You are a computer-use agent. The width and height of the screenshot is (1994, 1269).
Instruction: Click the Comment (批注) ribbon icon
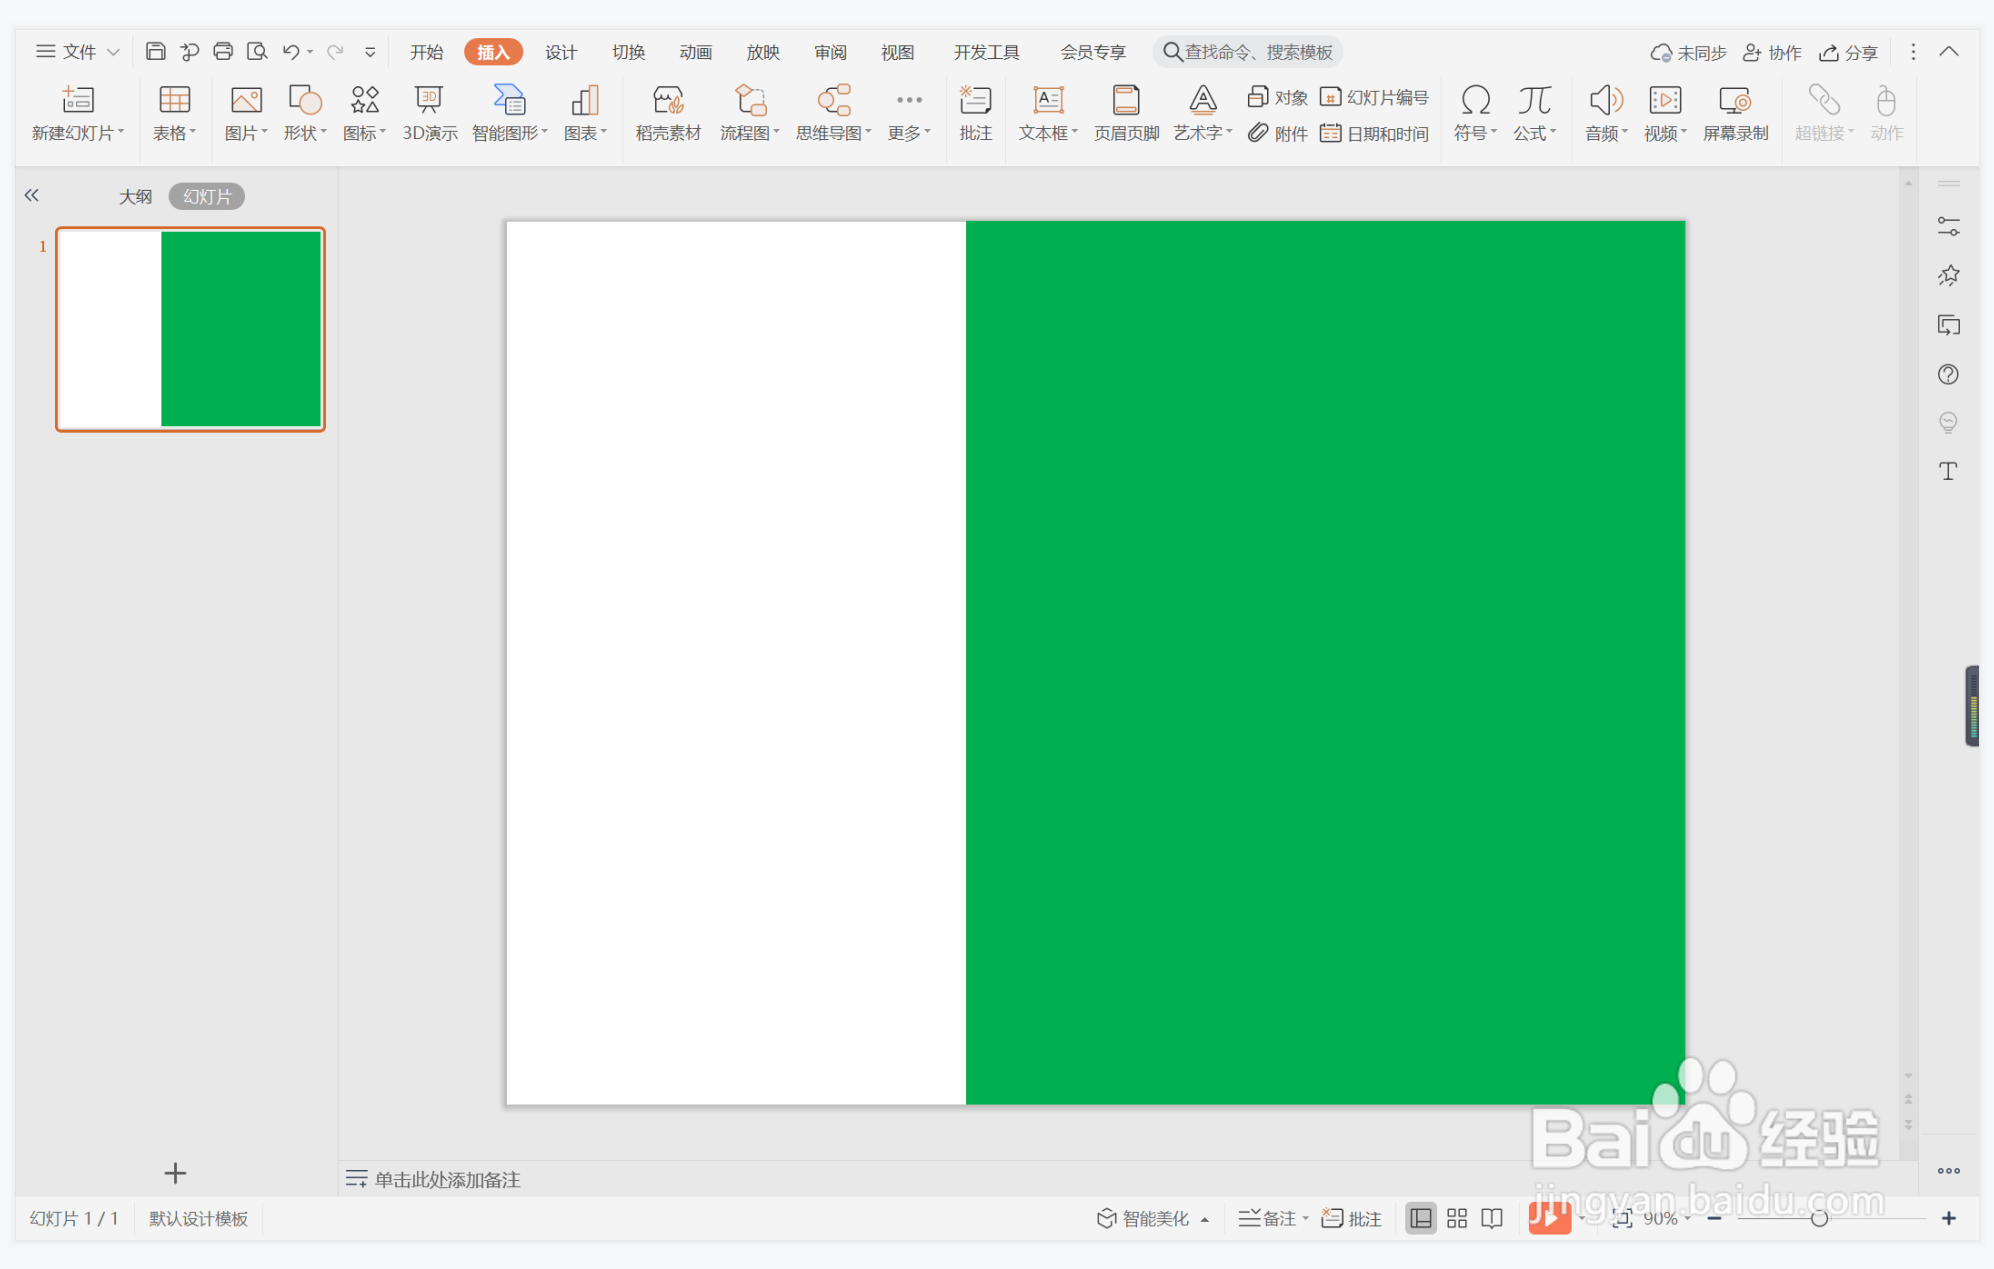point(975,101)
